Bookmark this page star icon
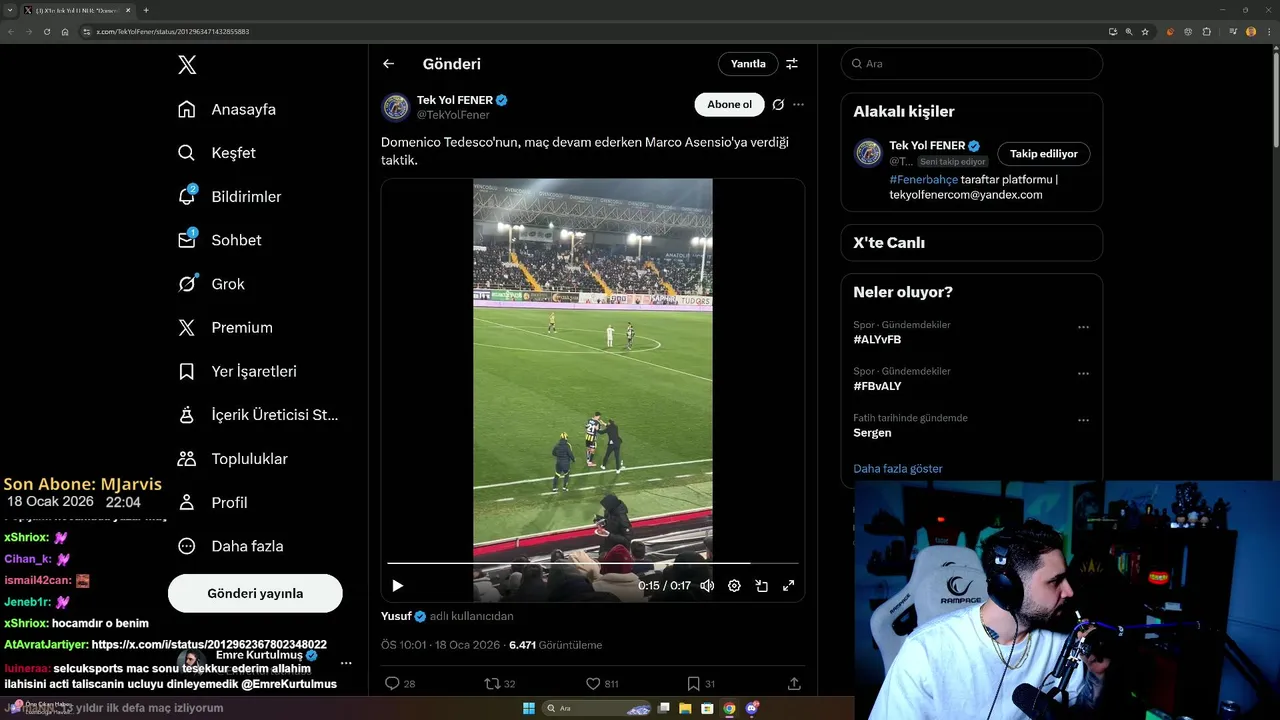Screen dimensions: 1280x720 click(1145, 32)
